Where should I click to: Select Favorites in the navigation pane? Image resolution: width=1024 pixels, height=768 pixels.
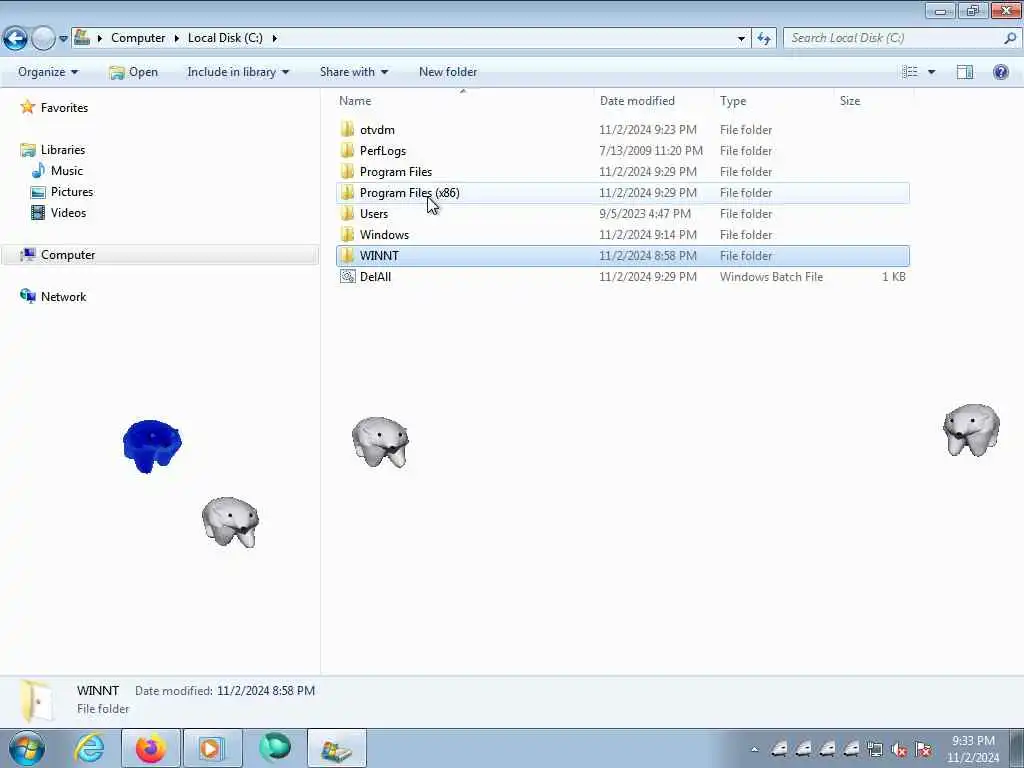coord(64,108)
